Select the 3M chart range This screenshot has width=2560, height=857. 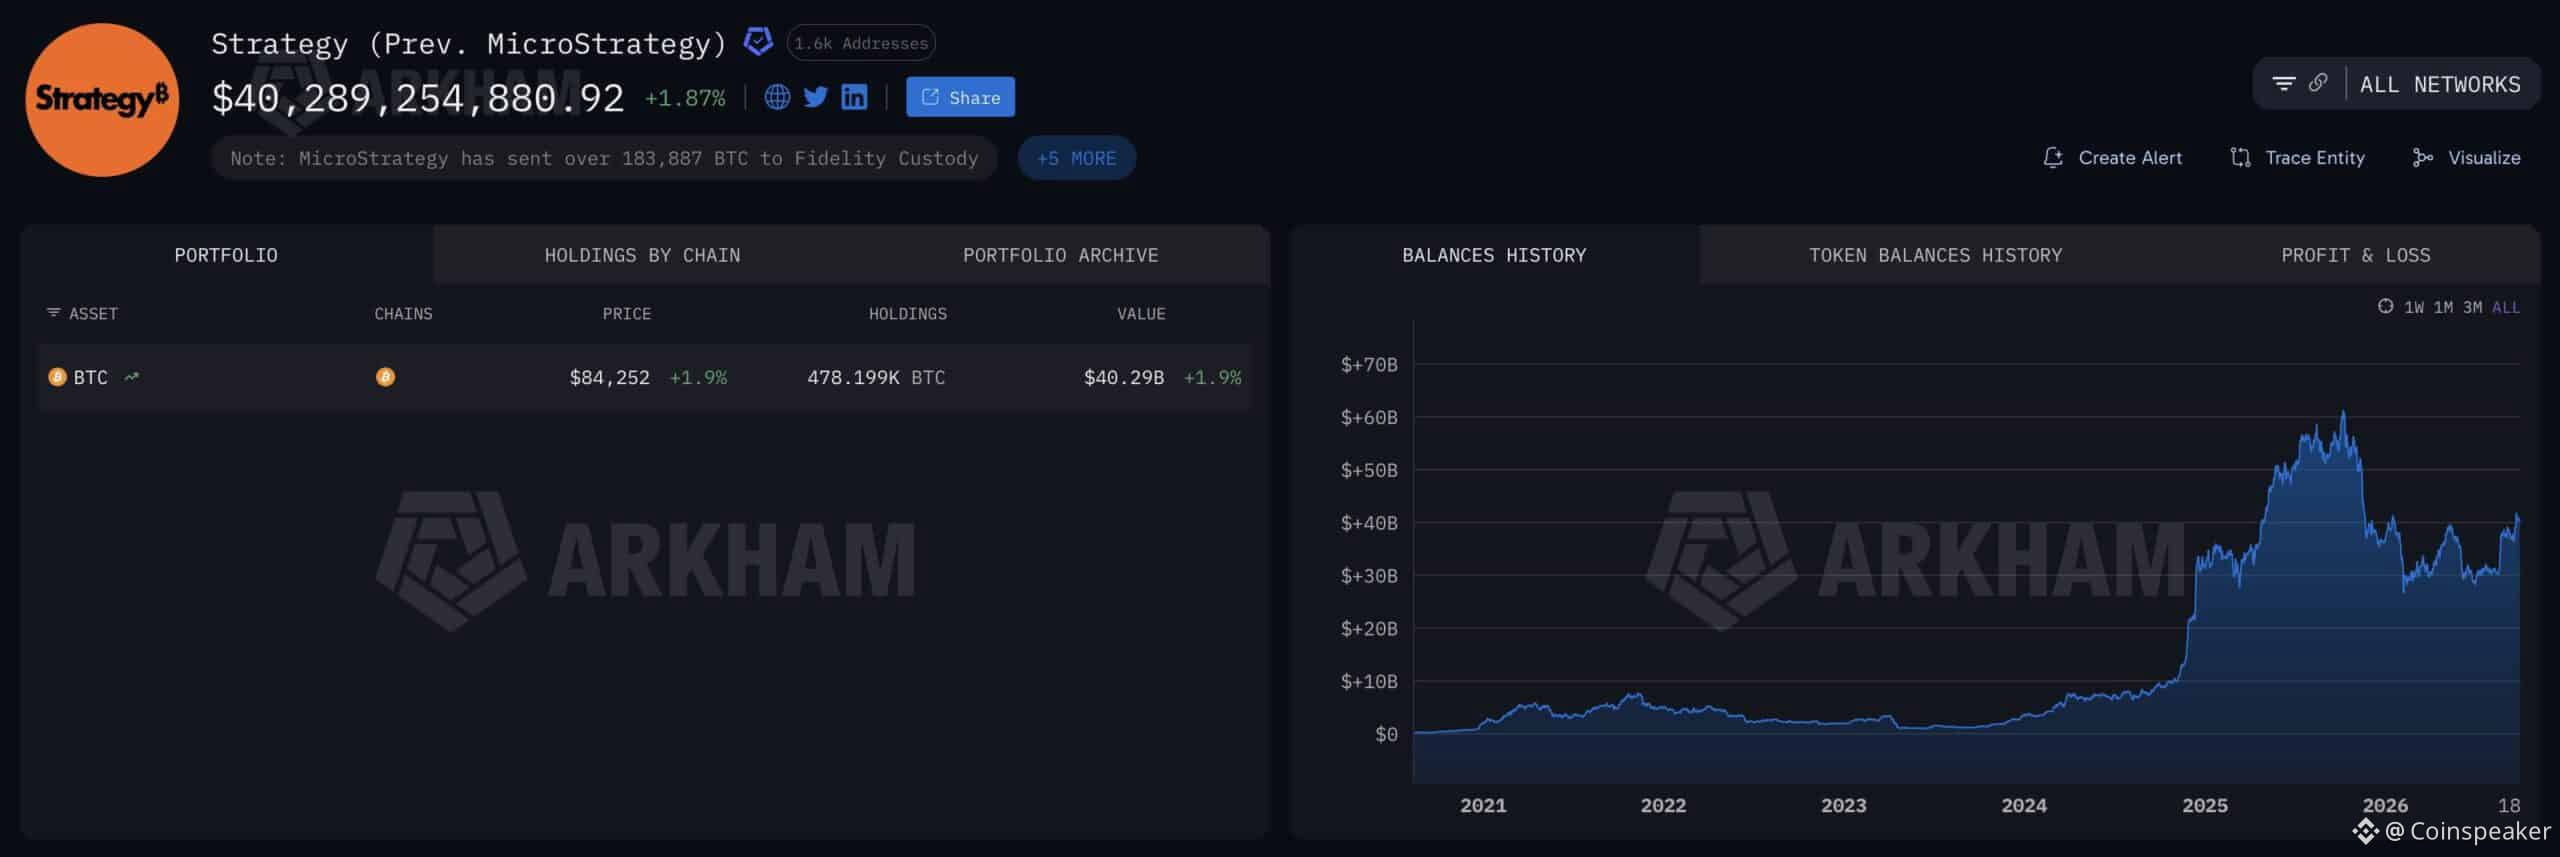point(2472,308)
